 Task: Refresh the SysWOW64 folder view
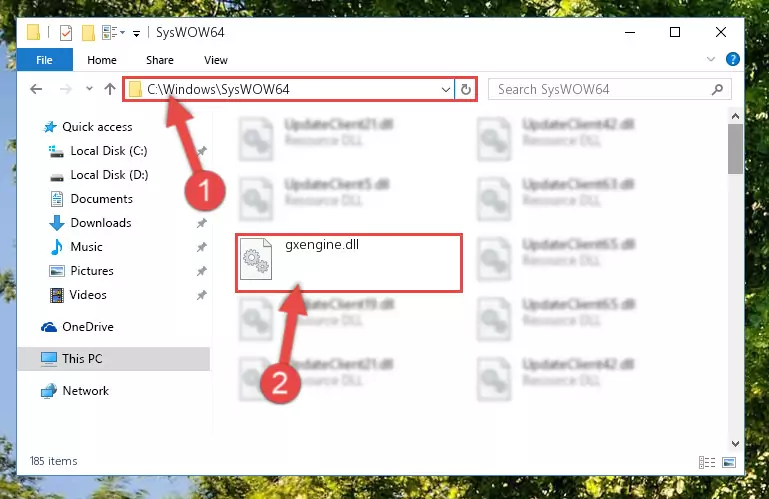[465, 89]
